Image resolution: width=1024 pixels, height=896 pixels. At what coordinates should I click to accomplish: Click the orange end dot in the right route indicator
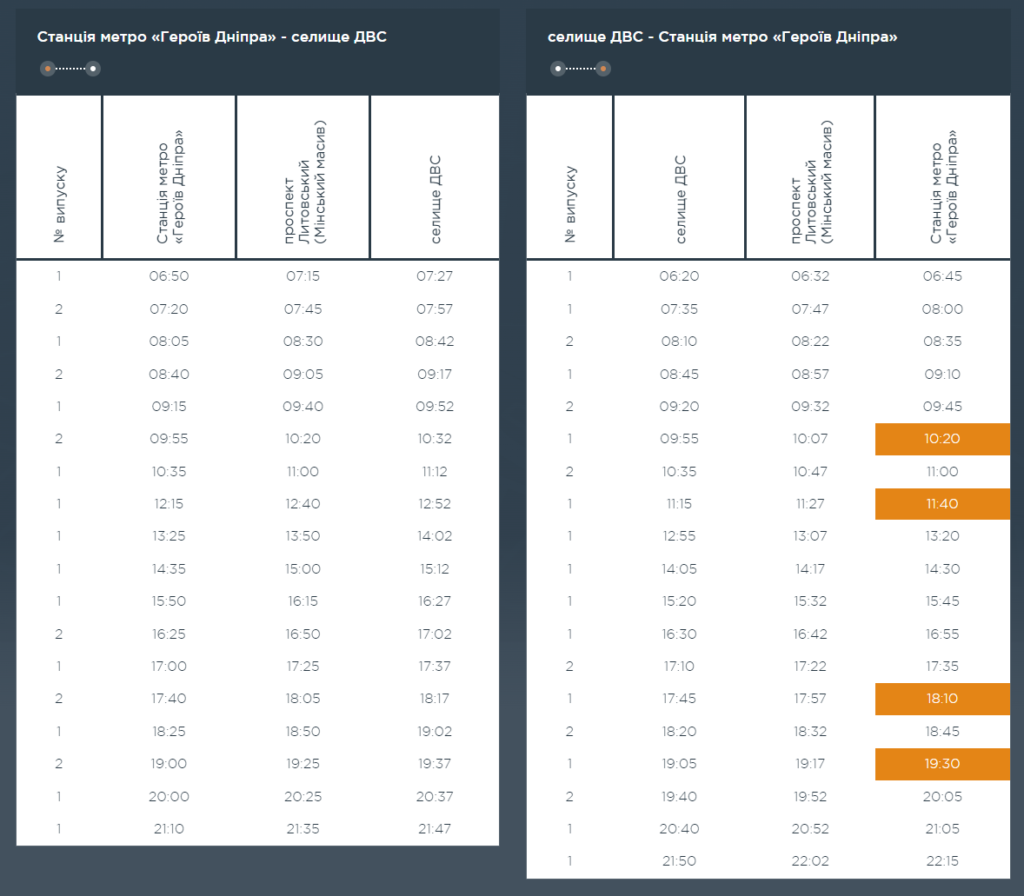coord(603,69)
